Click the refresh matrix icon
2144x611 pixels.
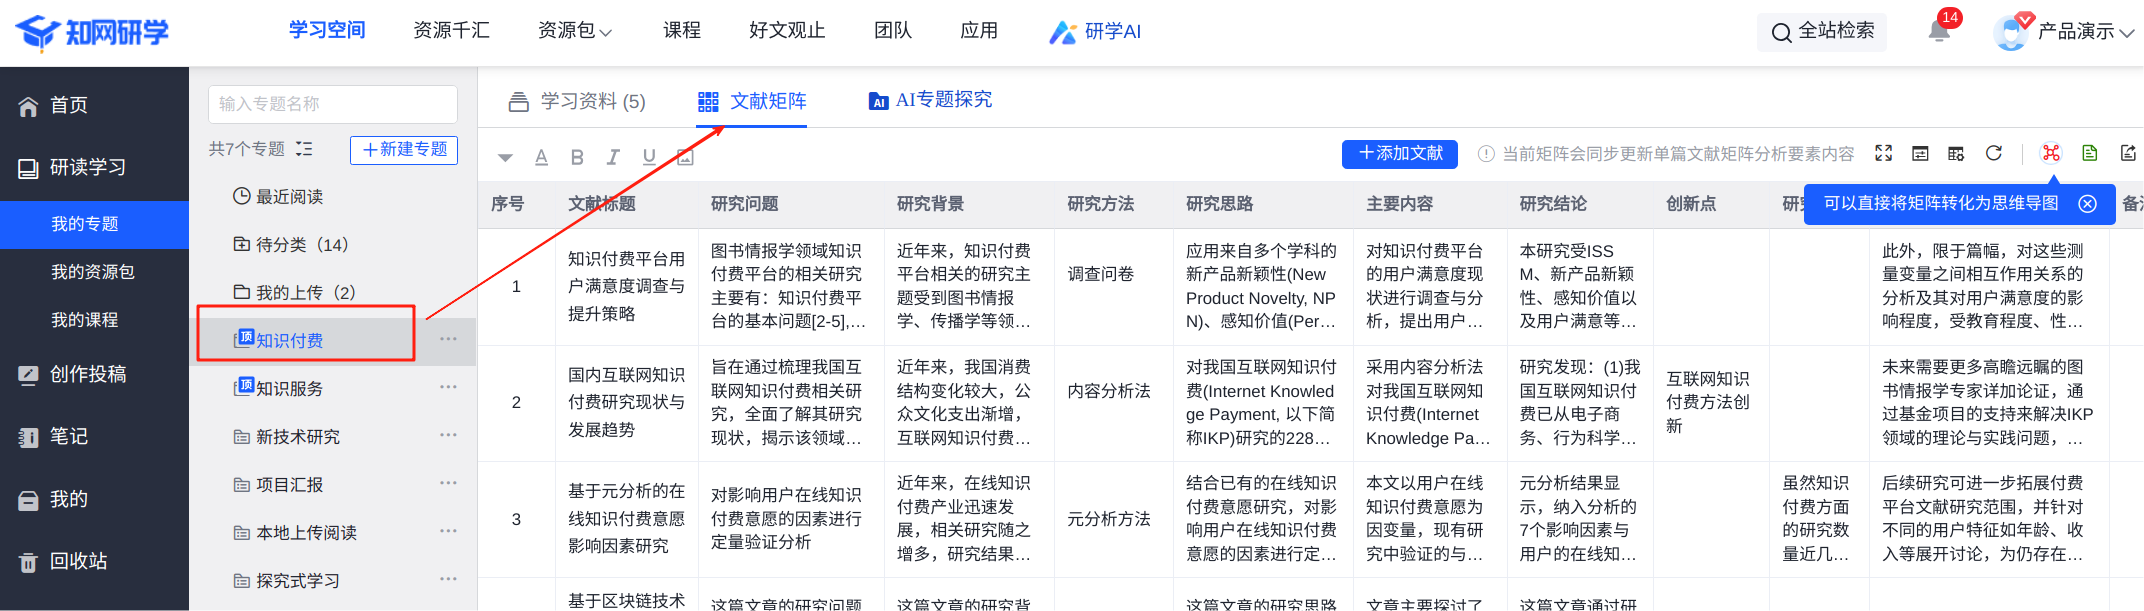point(1994,153)
